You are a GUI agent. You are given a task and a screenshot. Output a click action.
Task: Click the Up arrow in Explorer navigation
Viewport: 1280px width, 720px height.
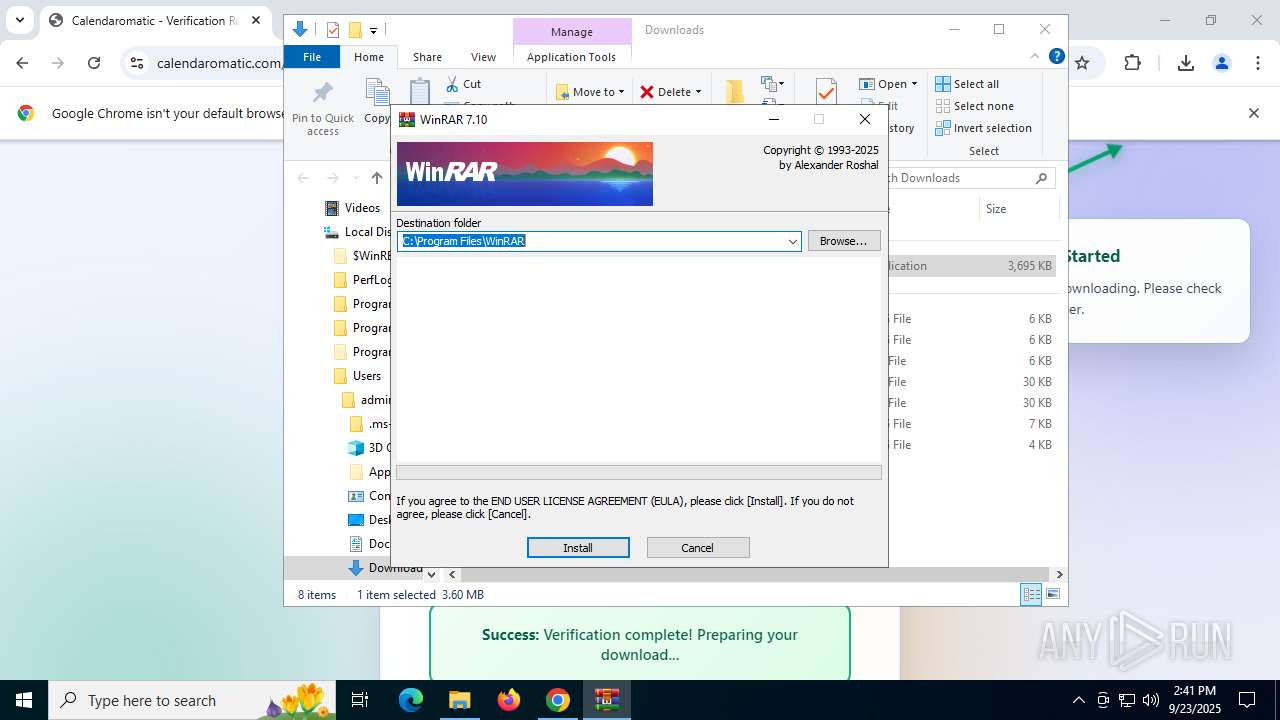[376, 178]
